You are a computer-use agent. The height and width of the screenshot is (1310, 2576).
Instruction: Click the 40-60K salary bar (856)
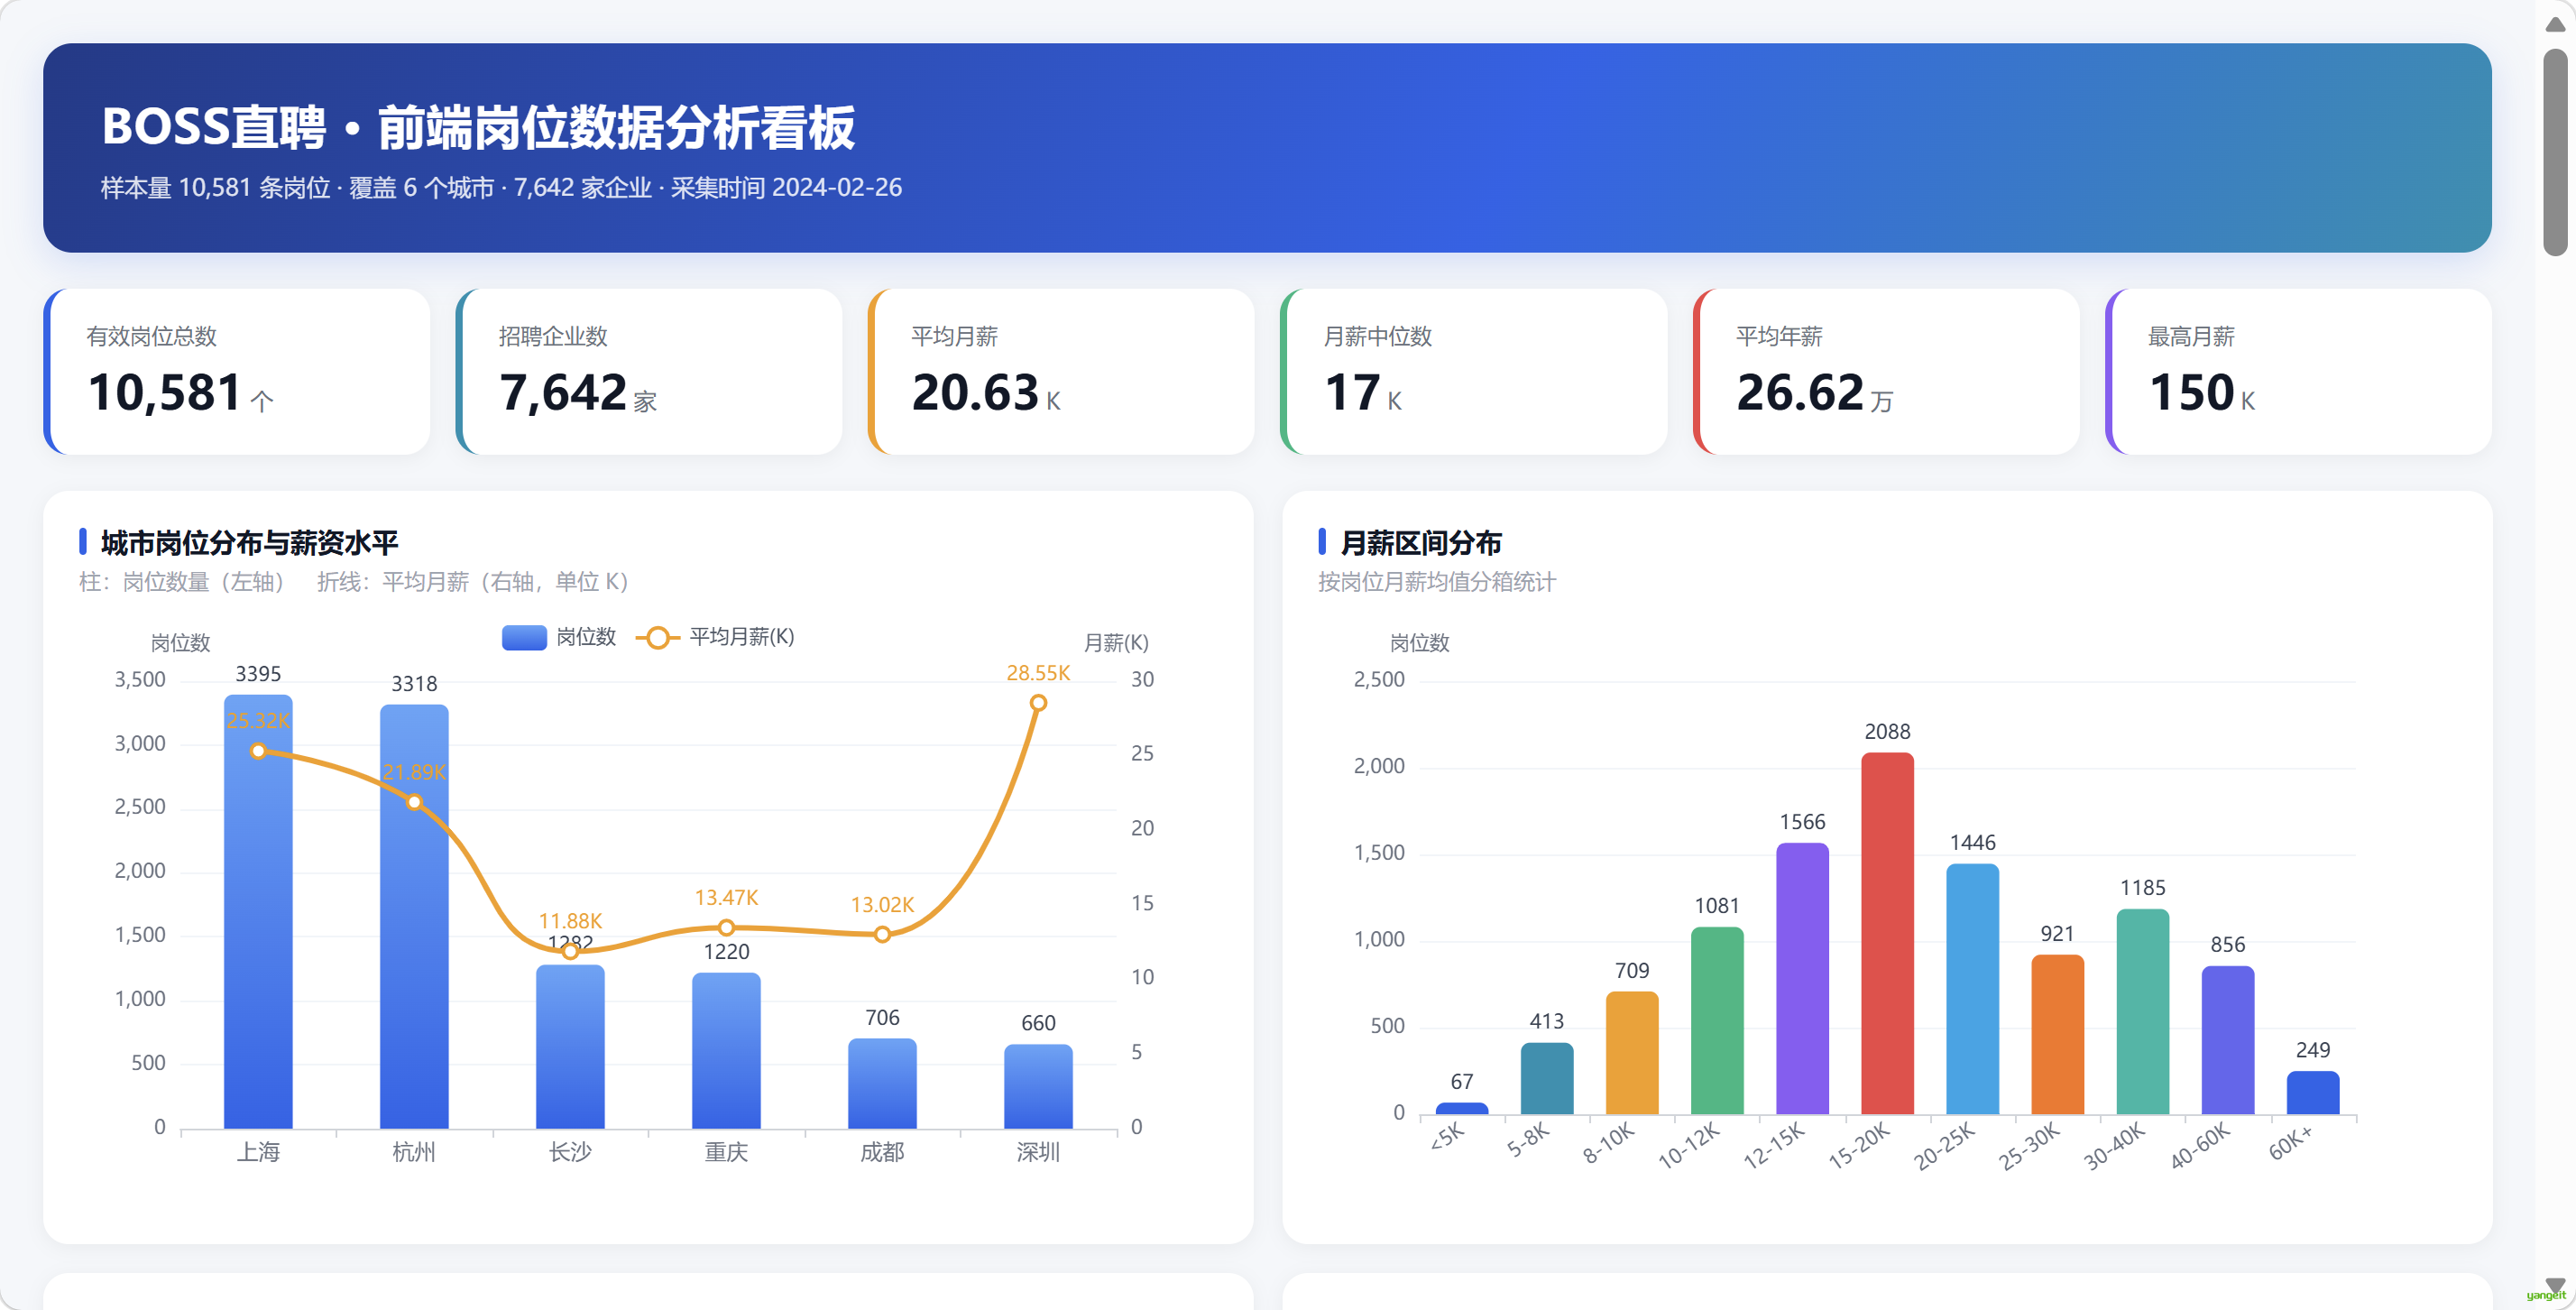(2228, 1040)
